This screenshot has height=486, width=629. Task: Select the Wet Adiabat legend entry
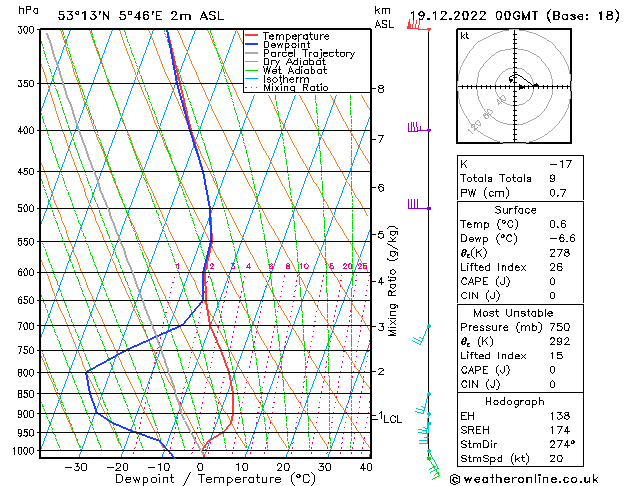pos(295,70)
